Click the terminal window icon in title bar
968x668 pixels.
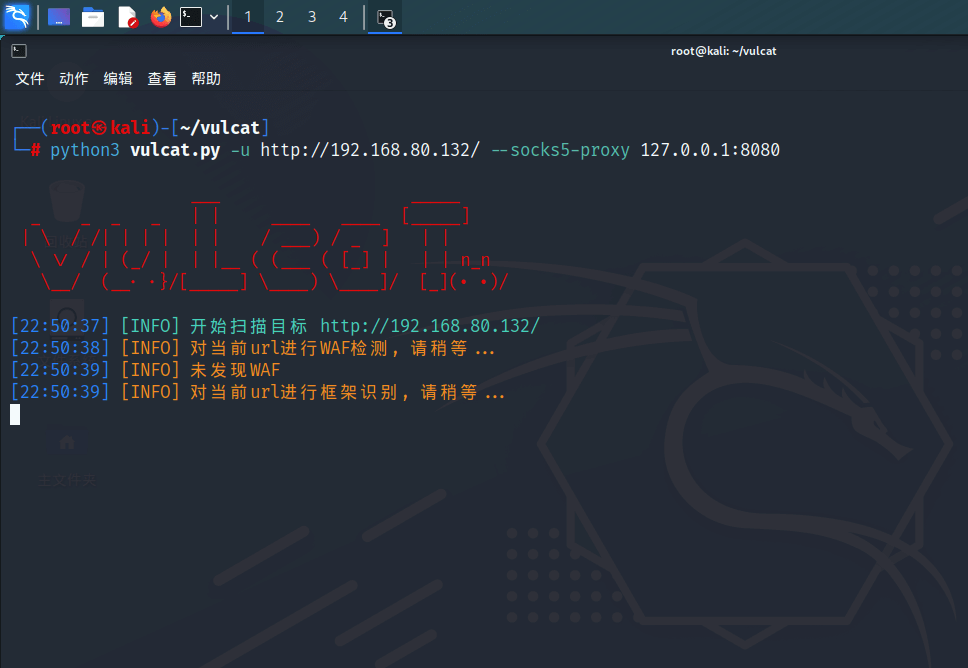(x=19, y=51)
